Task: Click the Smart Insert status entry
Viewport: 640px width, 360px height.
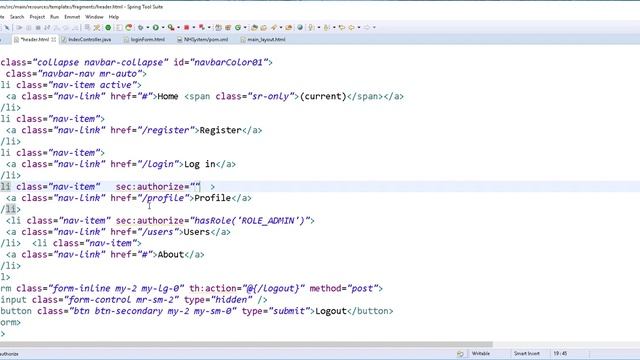Action: (527, 353)
